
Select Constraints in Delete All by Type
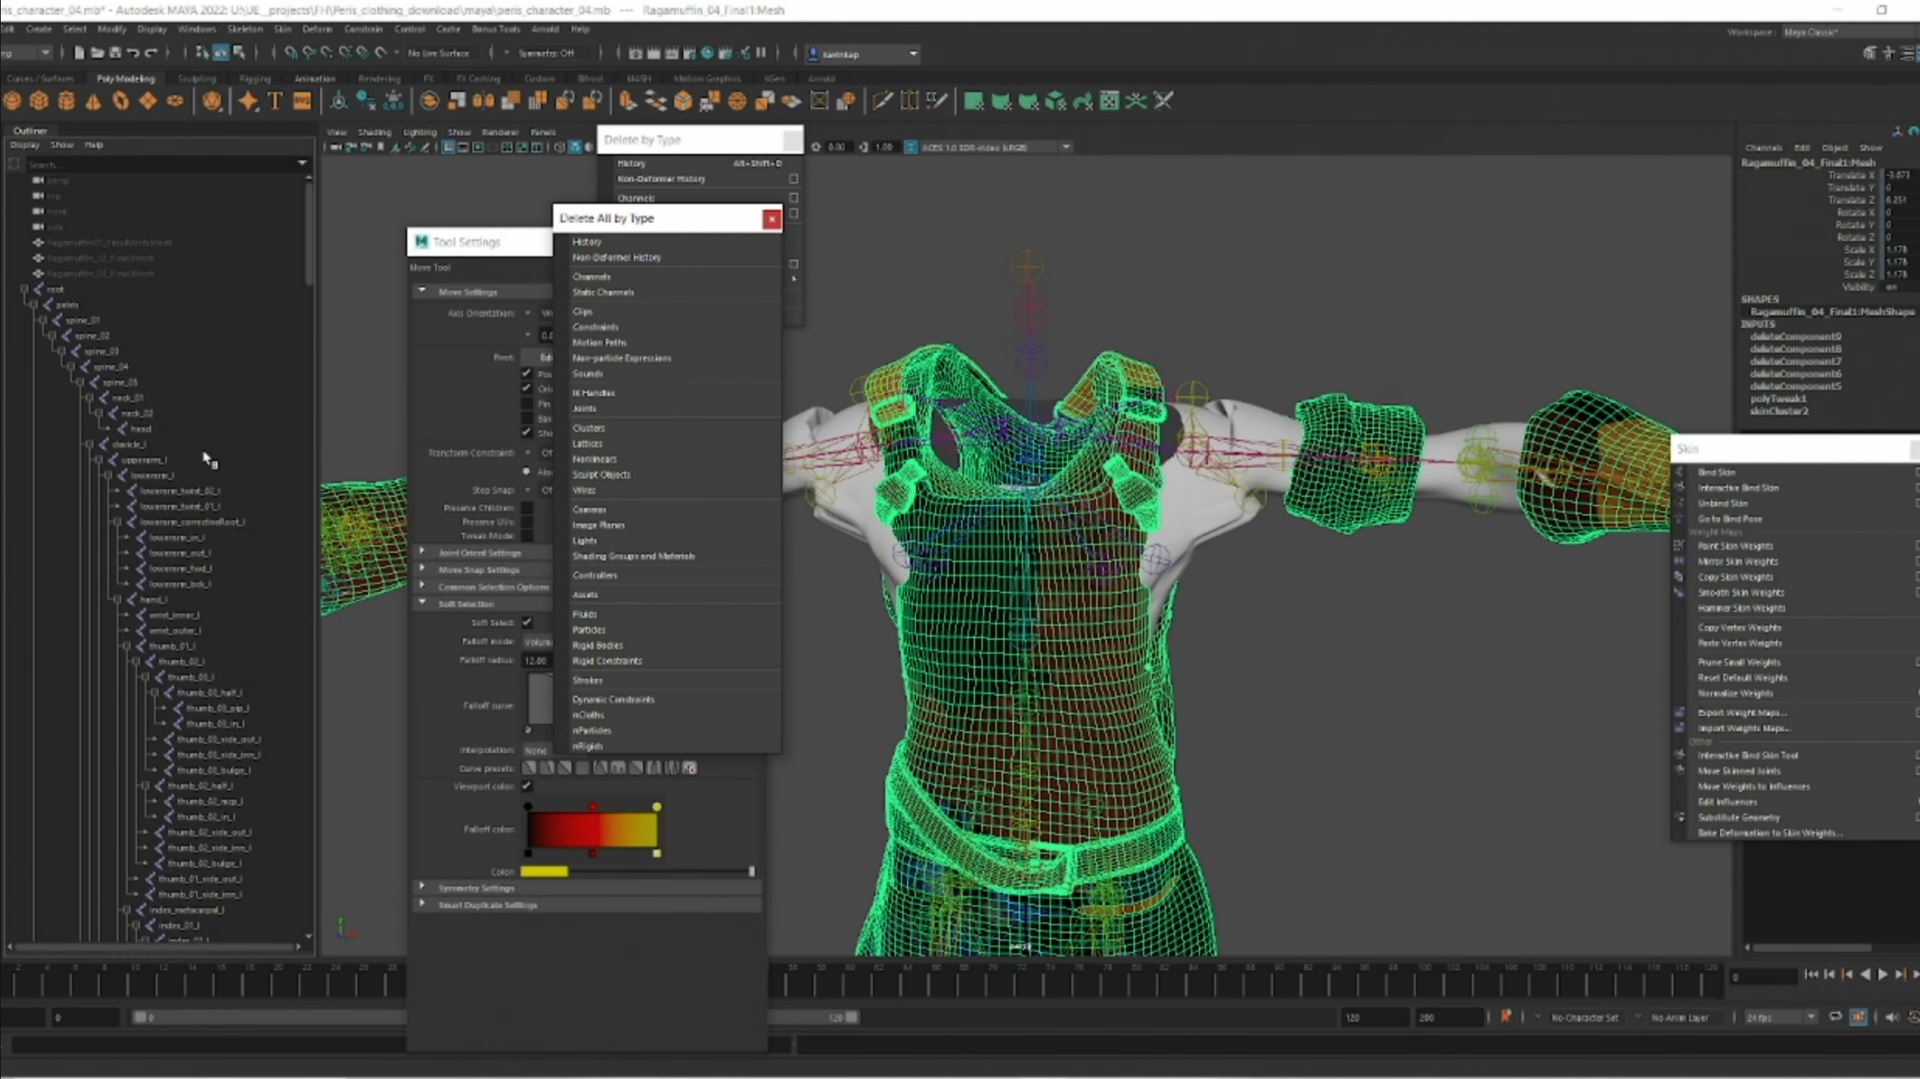(x=595, y=327)
